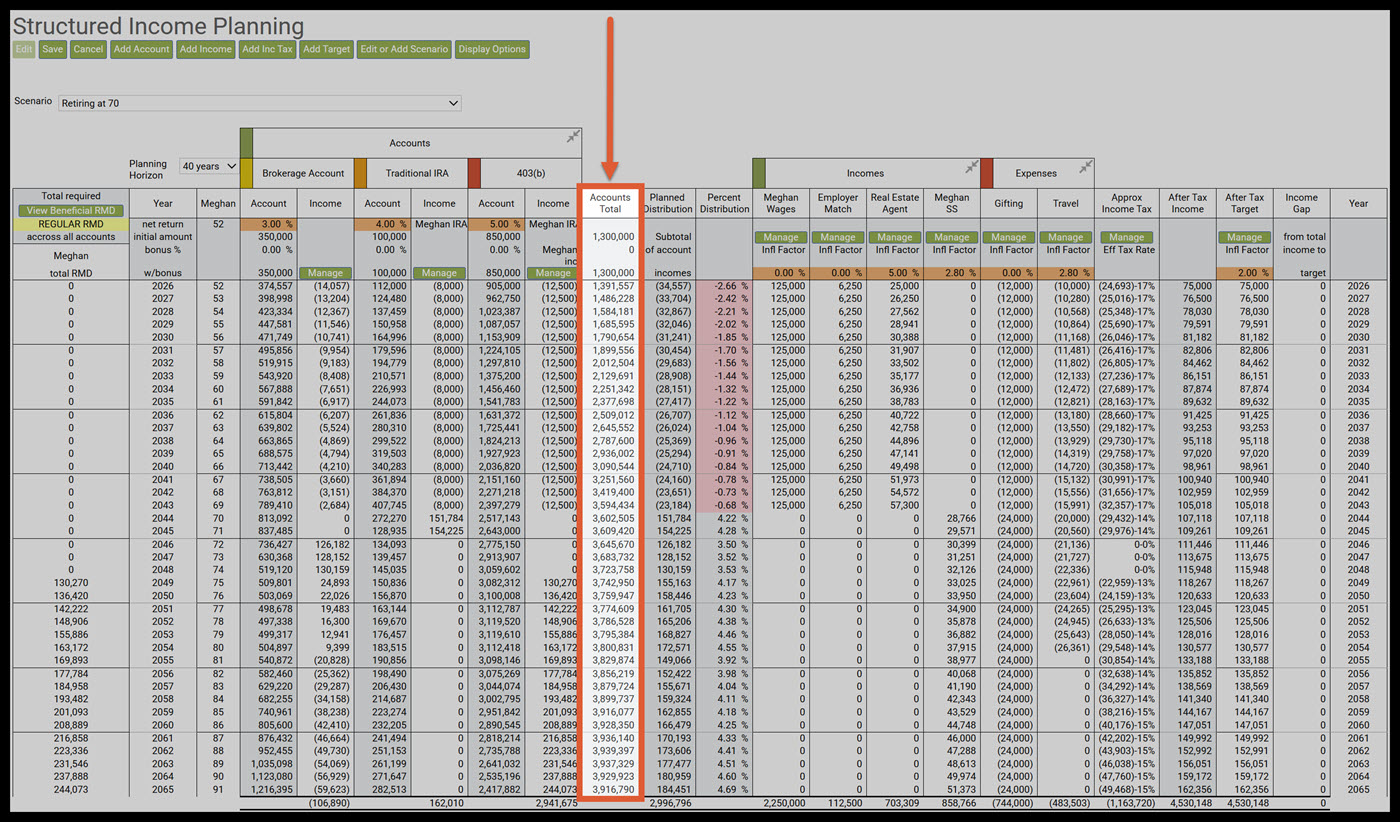The image size is (1400, 823).
Task: Click the Cancel button
Action: pyautogui.click(x=88, y=49)
